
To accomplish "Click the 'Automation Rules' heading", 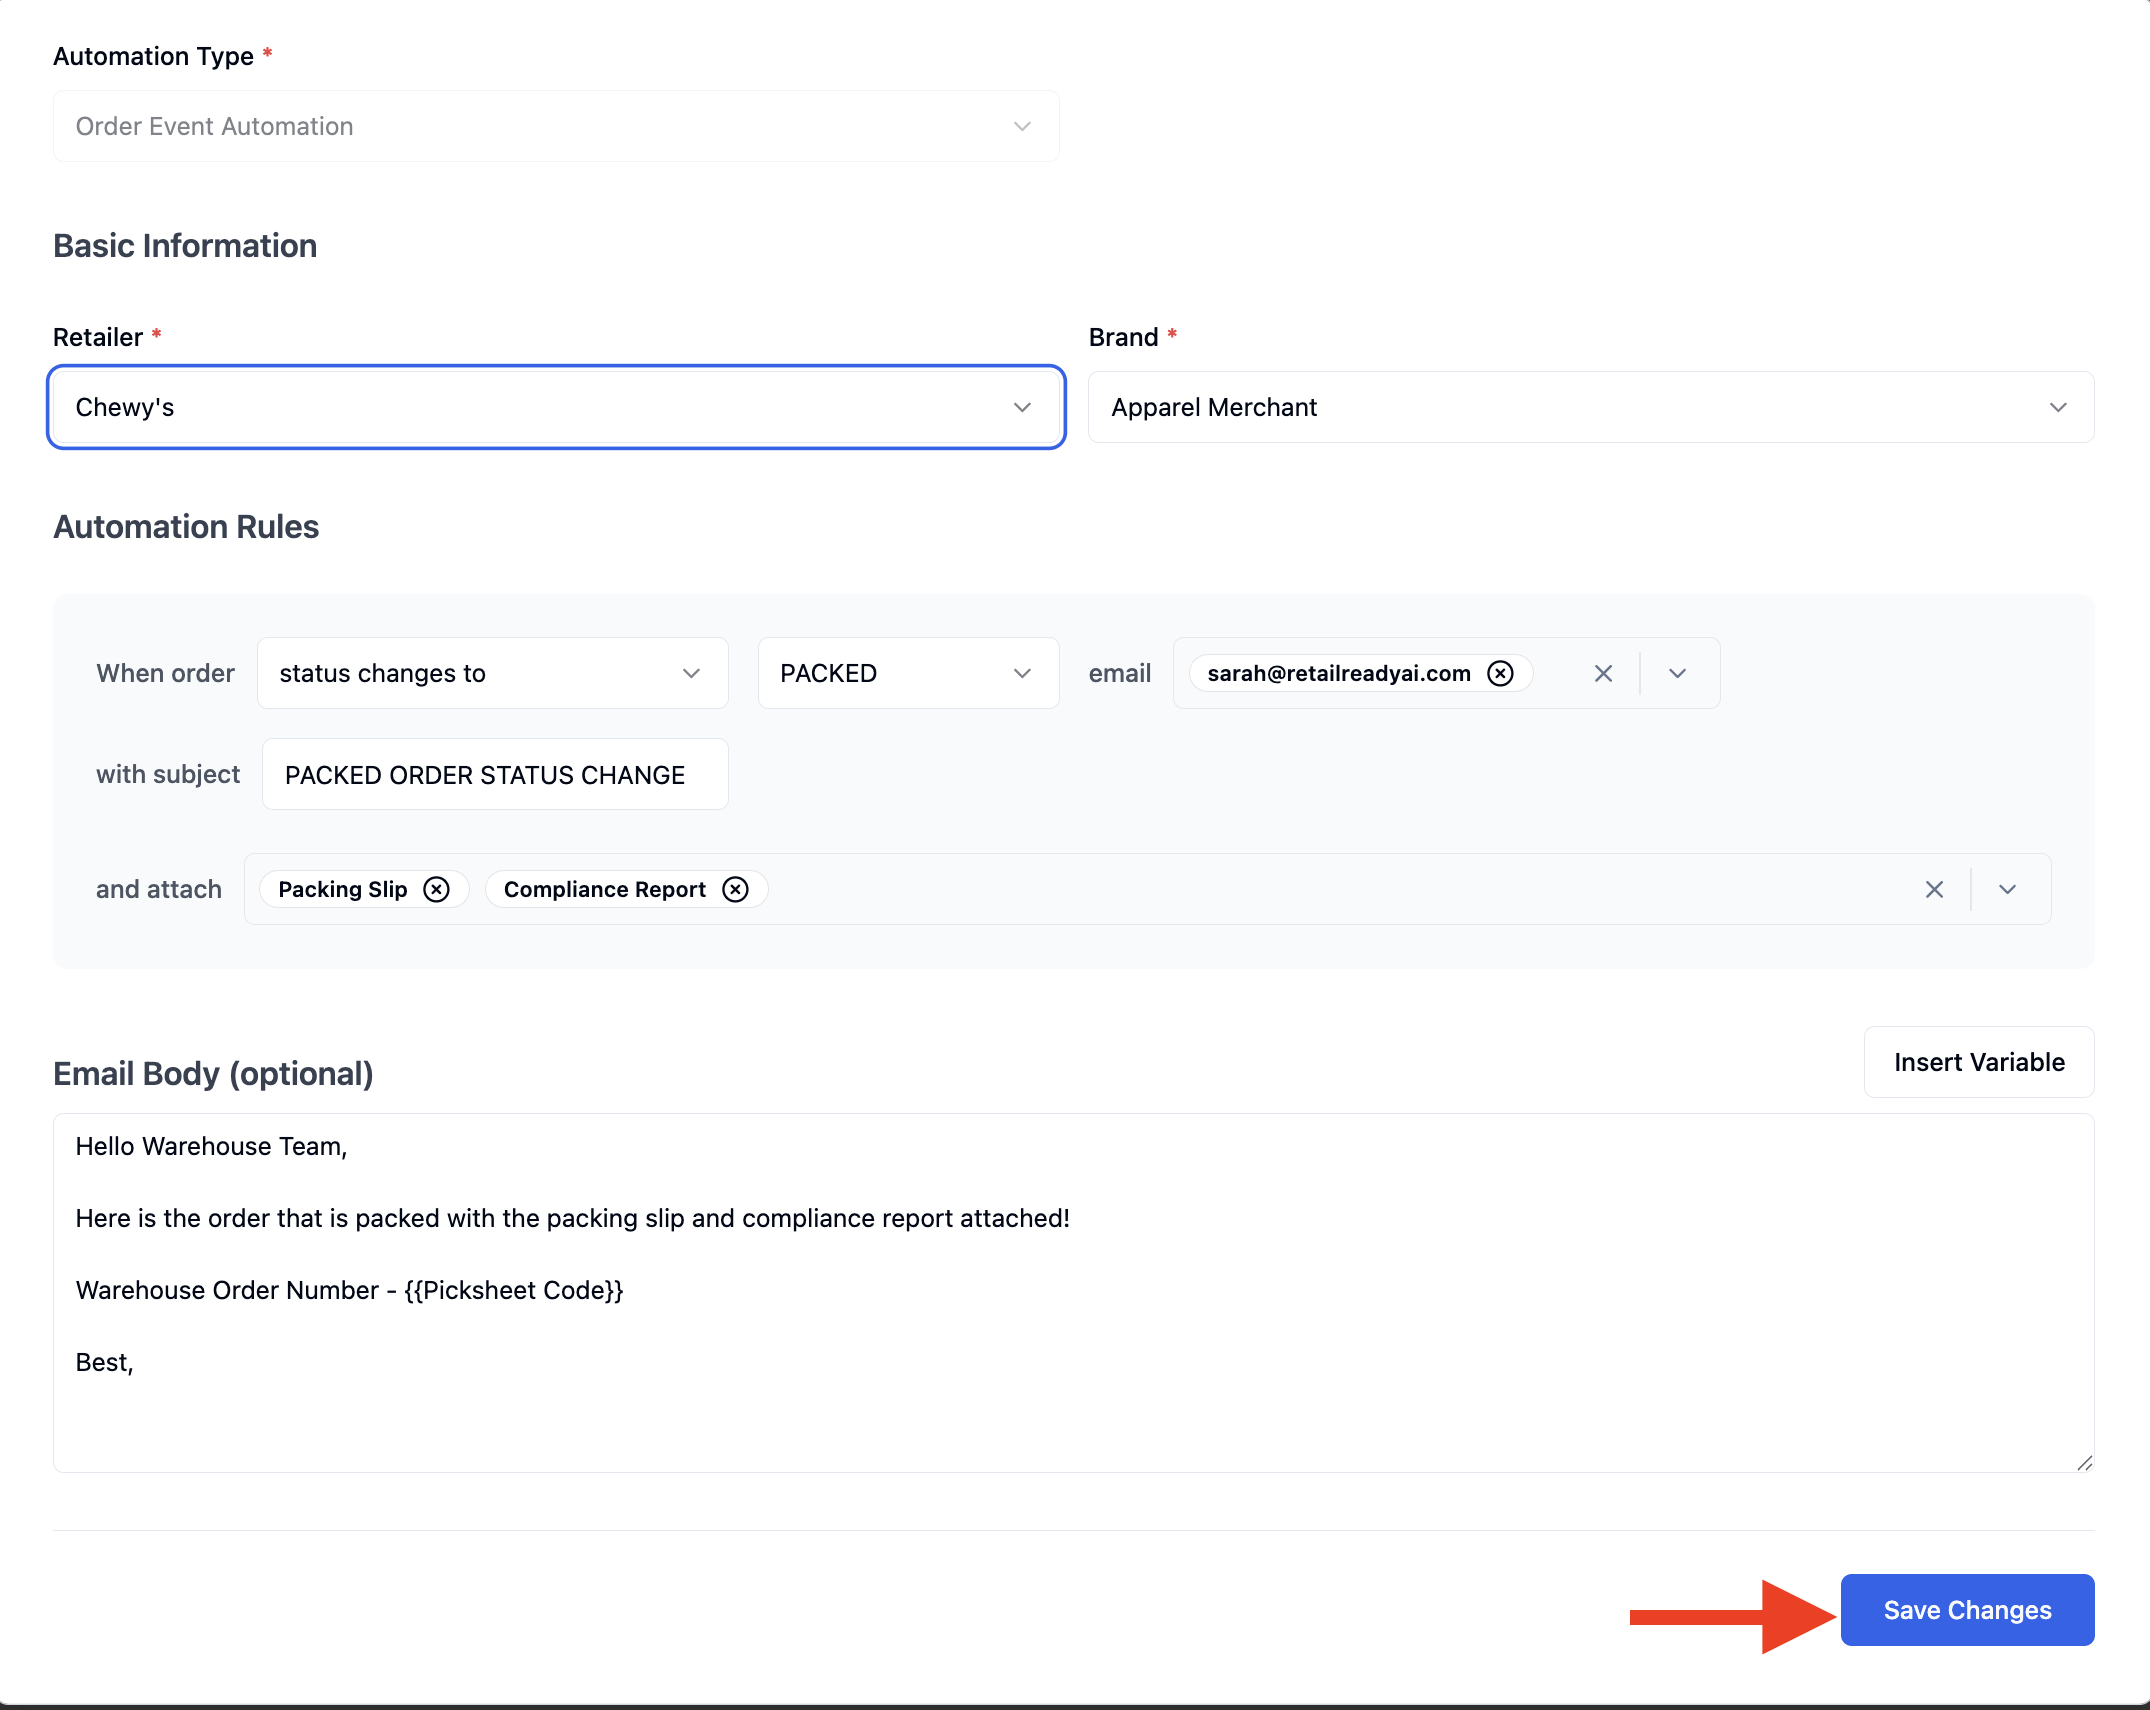I will [x=186, y=526].
